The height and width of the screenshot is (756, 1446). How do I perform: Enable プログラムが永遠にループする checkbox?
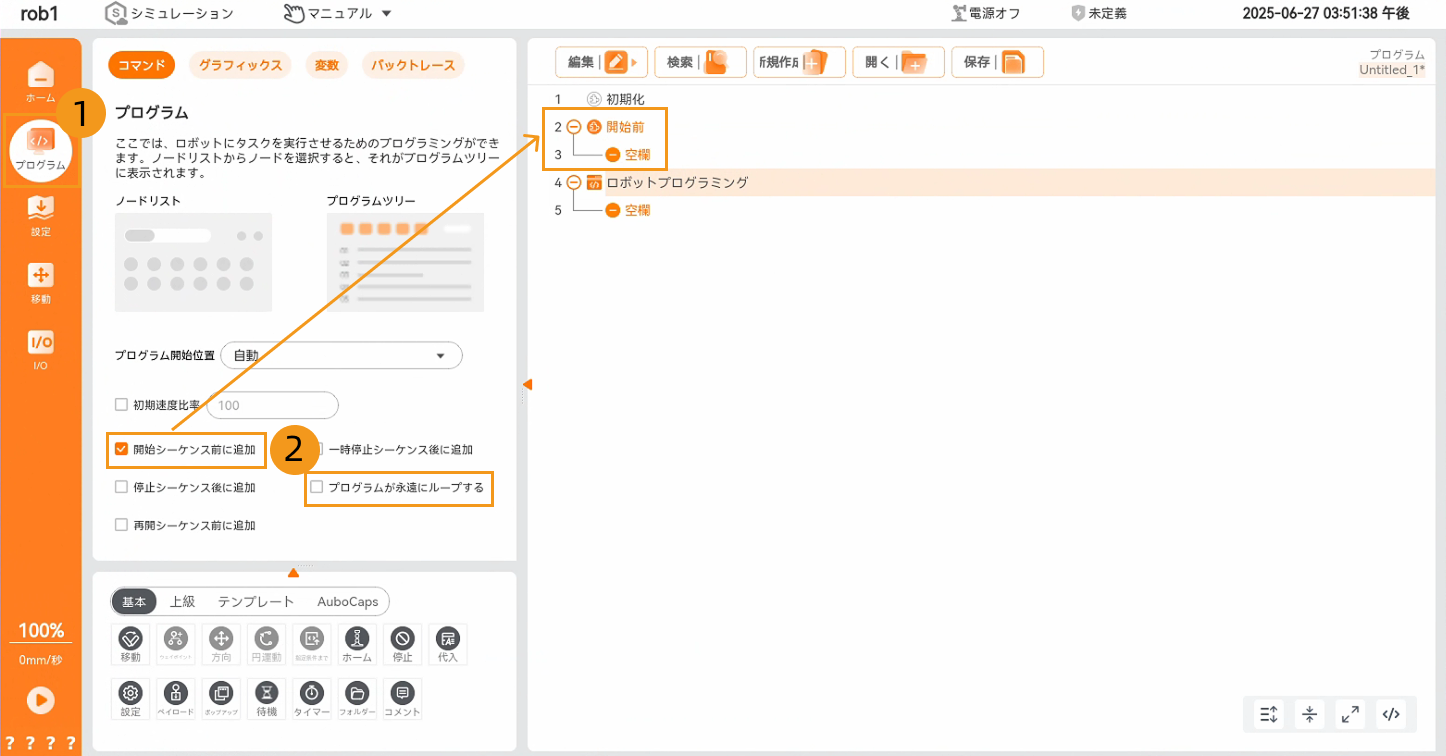[317, 488]
